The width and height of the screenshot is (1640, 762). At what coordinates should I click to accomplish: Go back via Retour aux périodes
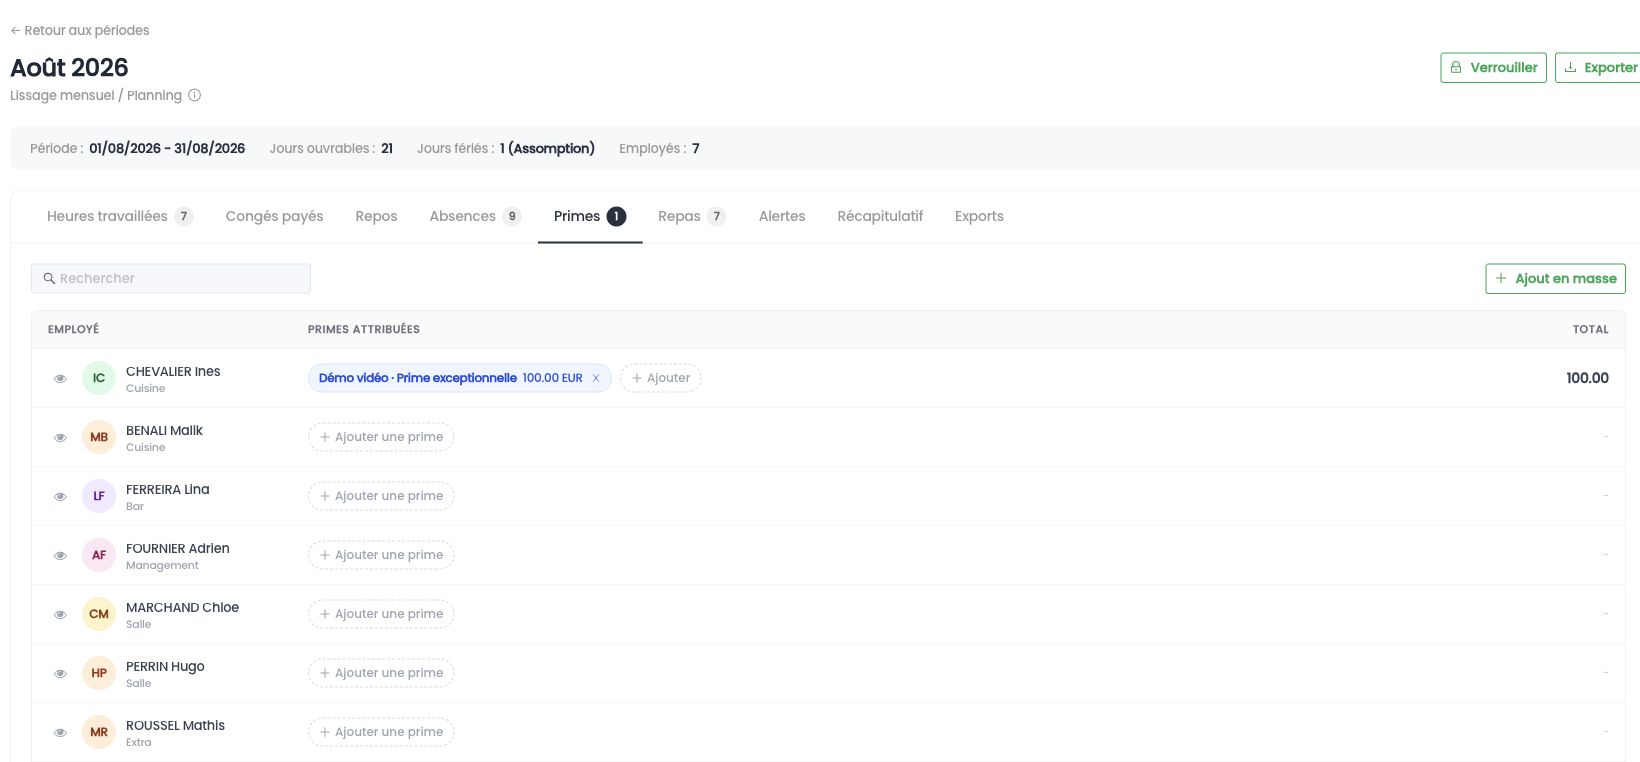tap(80, 31)
